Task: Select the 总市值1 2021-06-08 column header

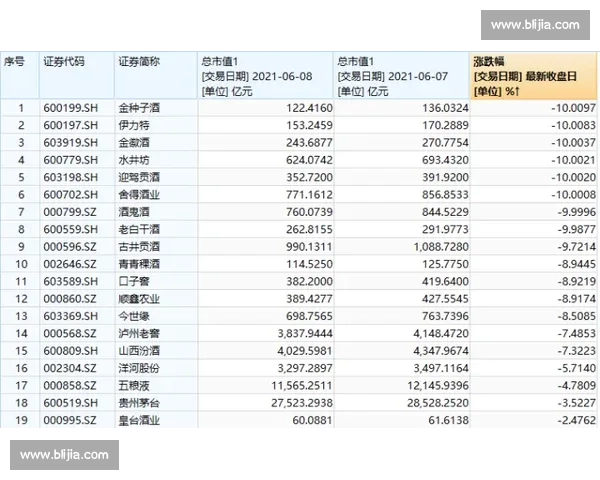Action: 266,76
